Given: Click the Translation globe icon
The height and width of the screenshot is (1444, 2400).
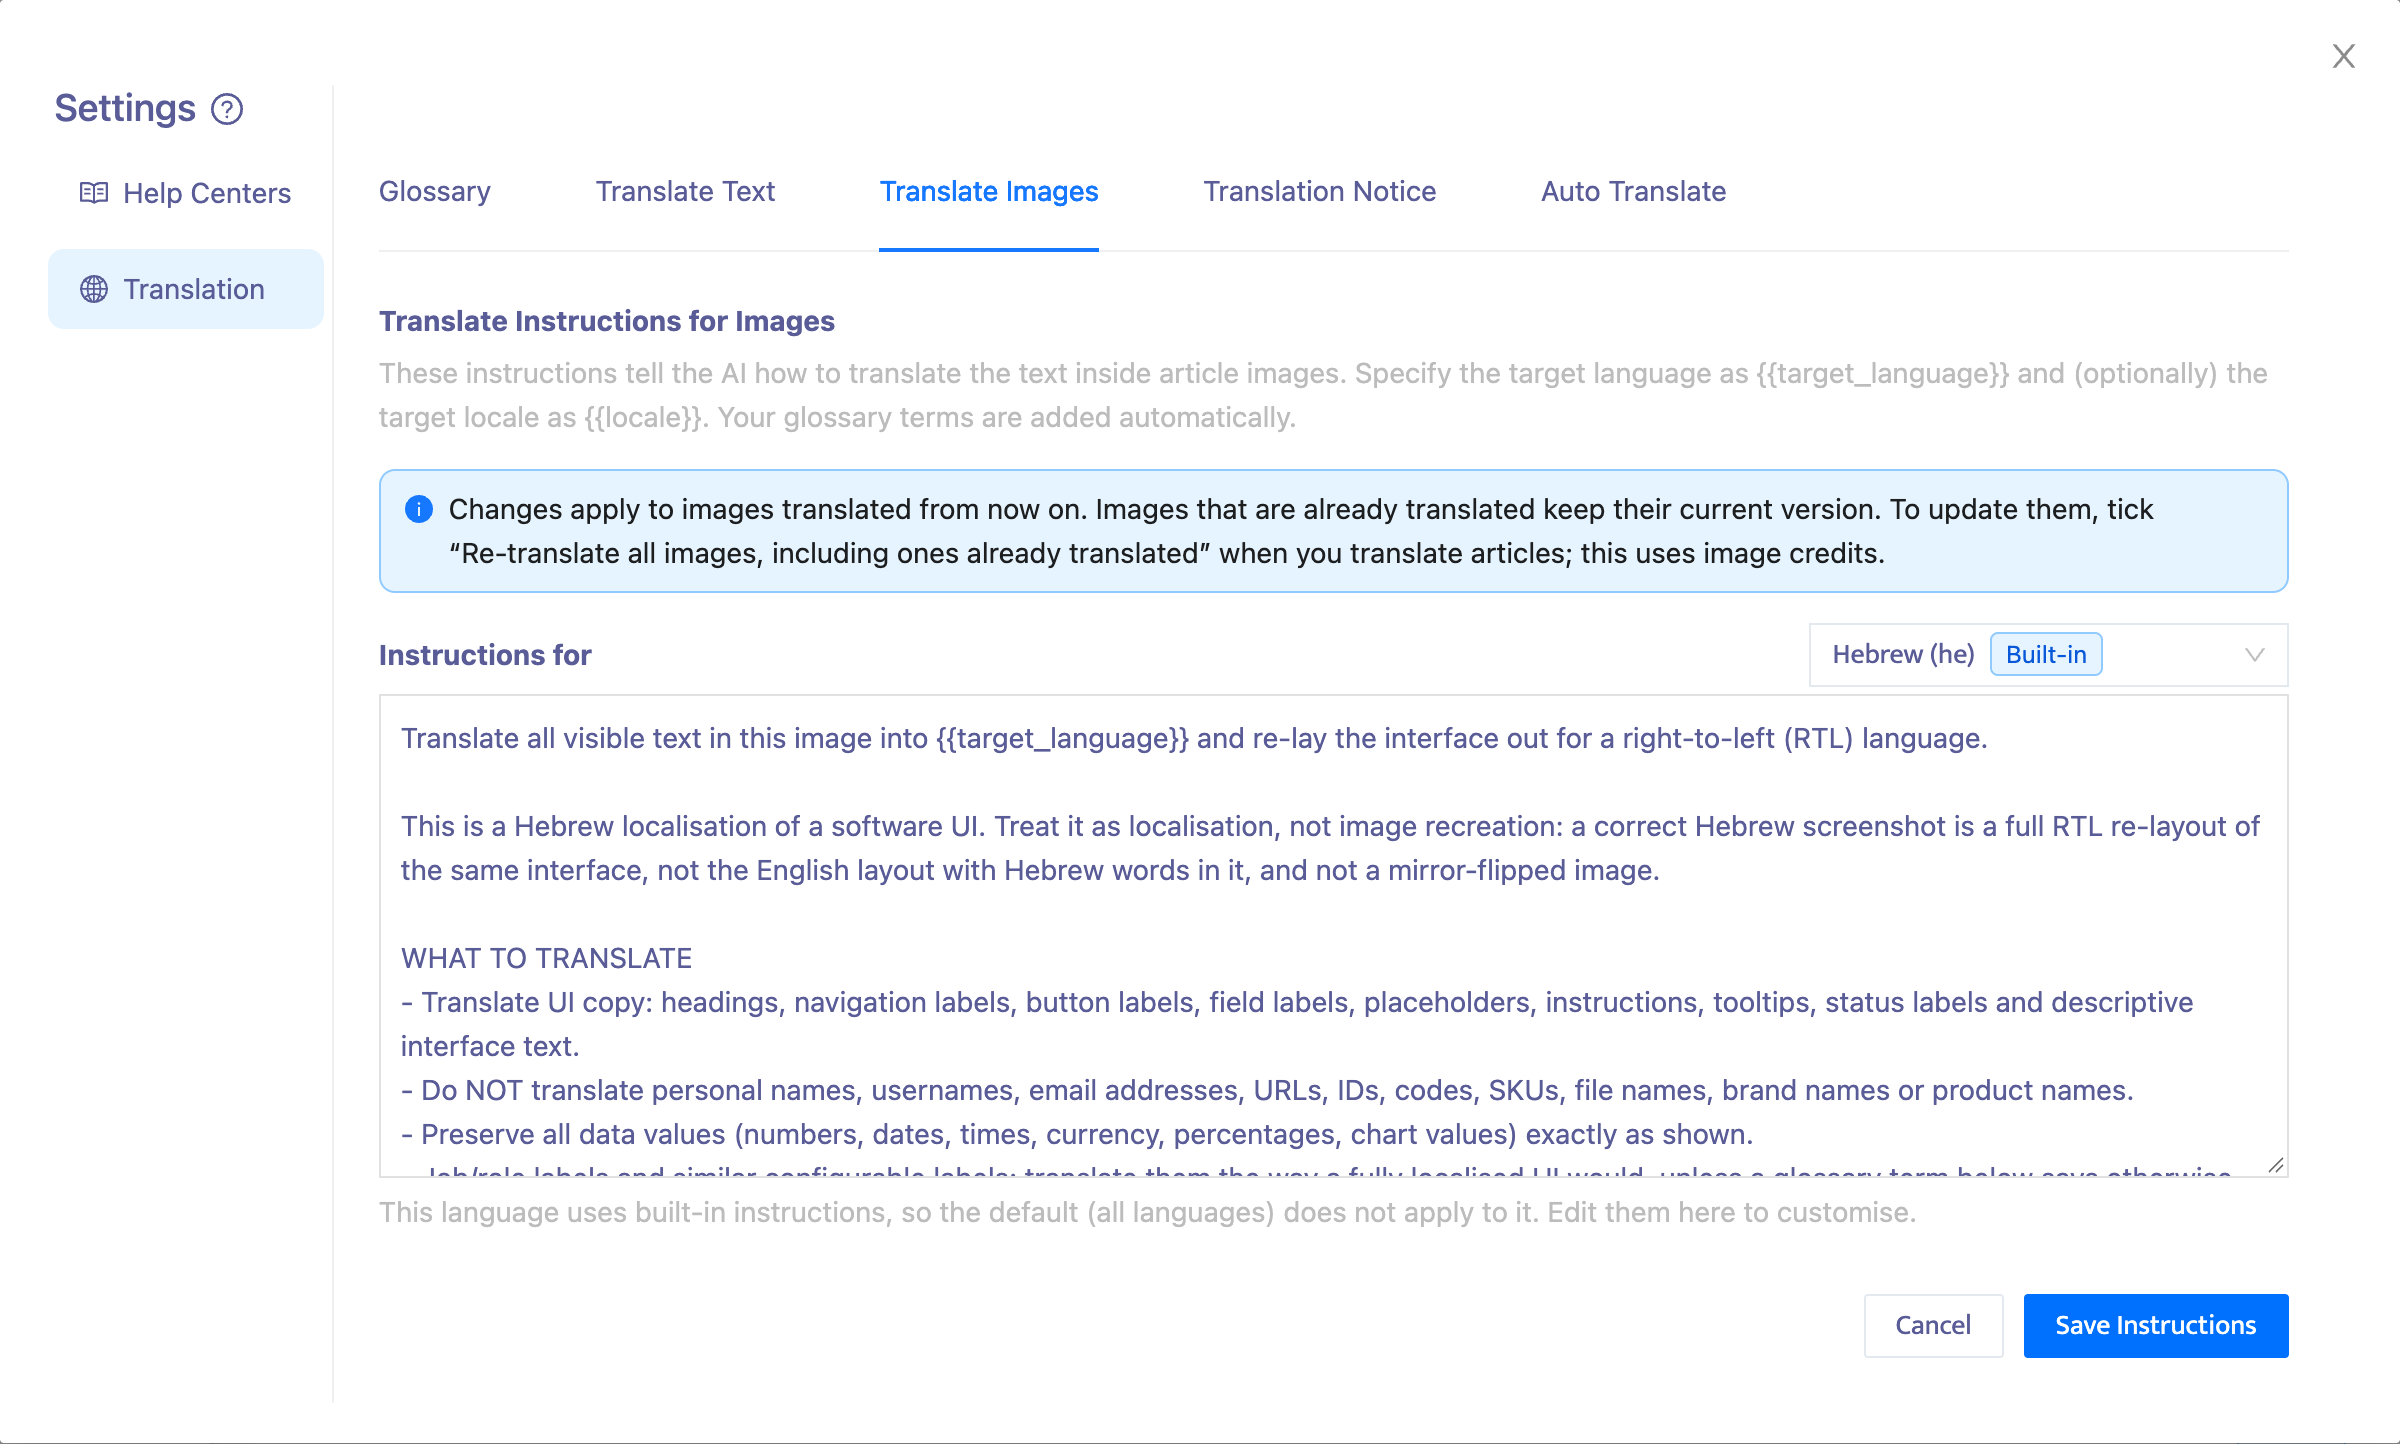Looking at the screenshot, I should [94, 289].
